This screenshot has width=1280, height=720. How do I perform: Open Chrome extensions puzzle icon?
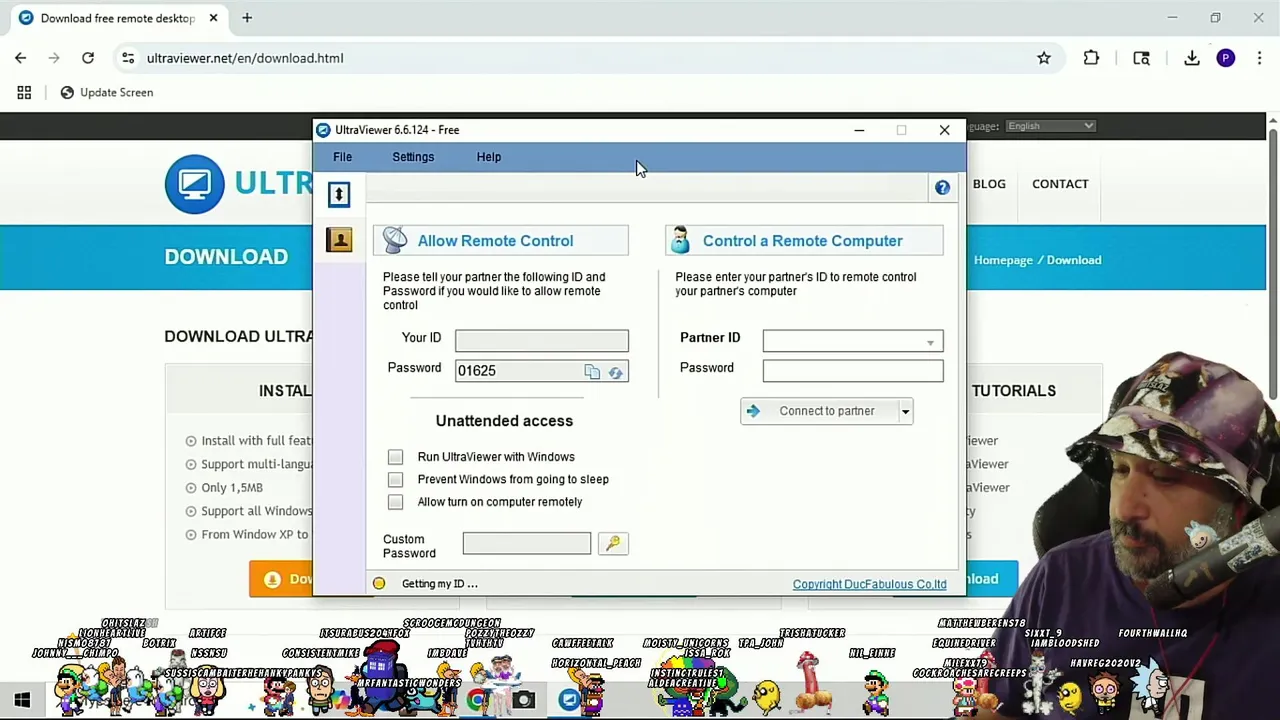[1091, 58]
